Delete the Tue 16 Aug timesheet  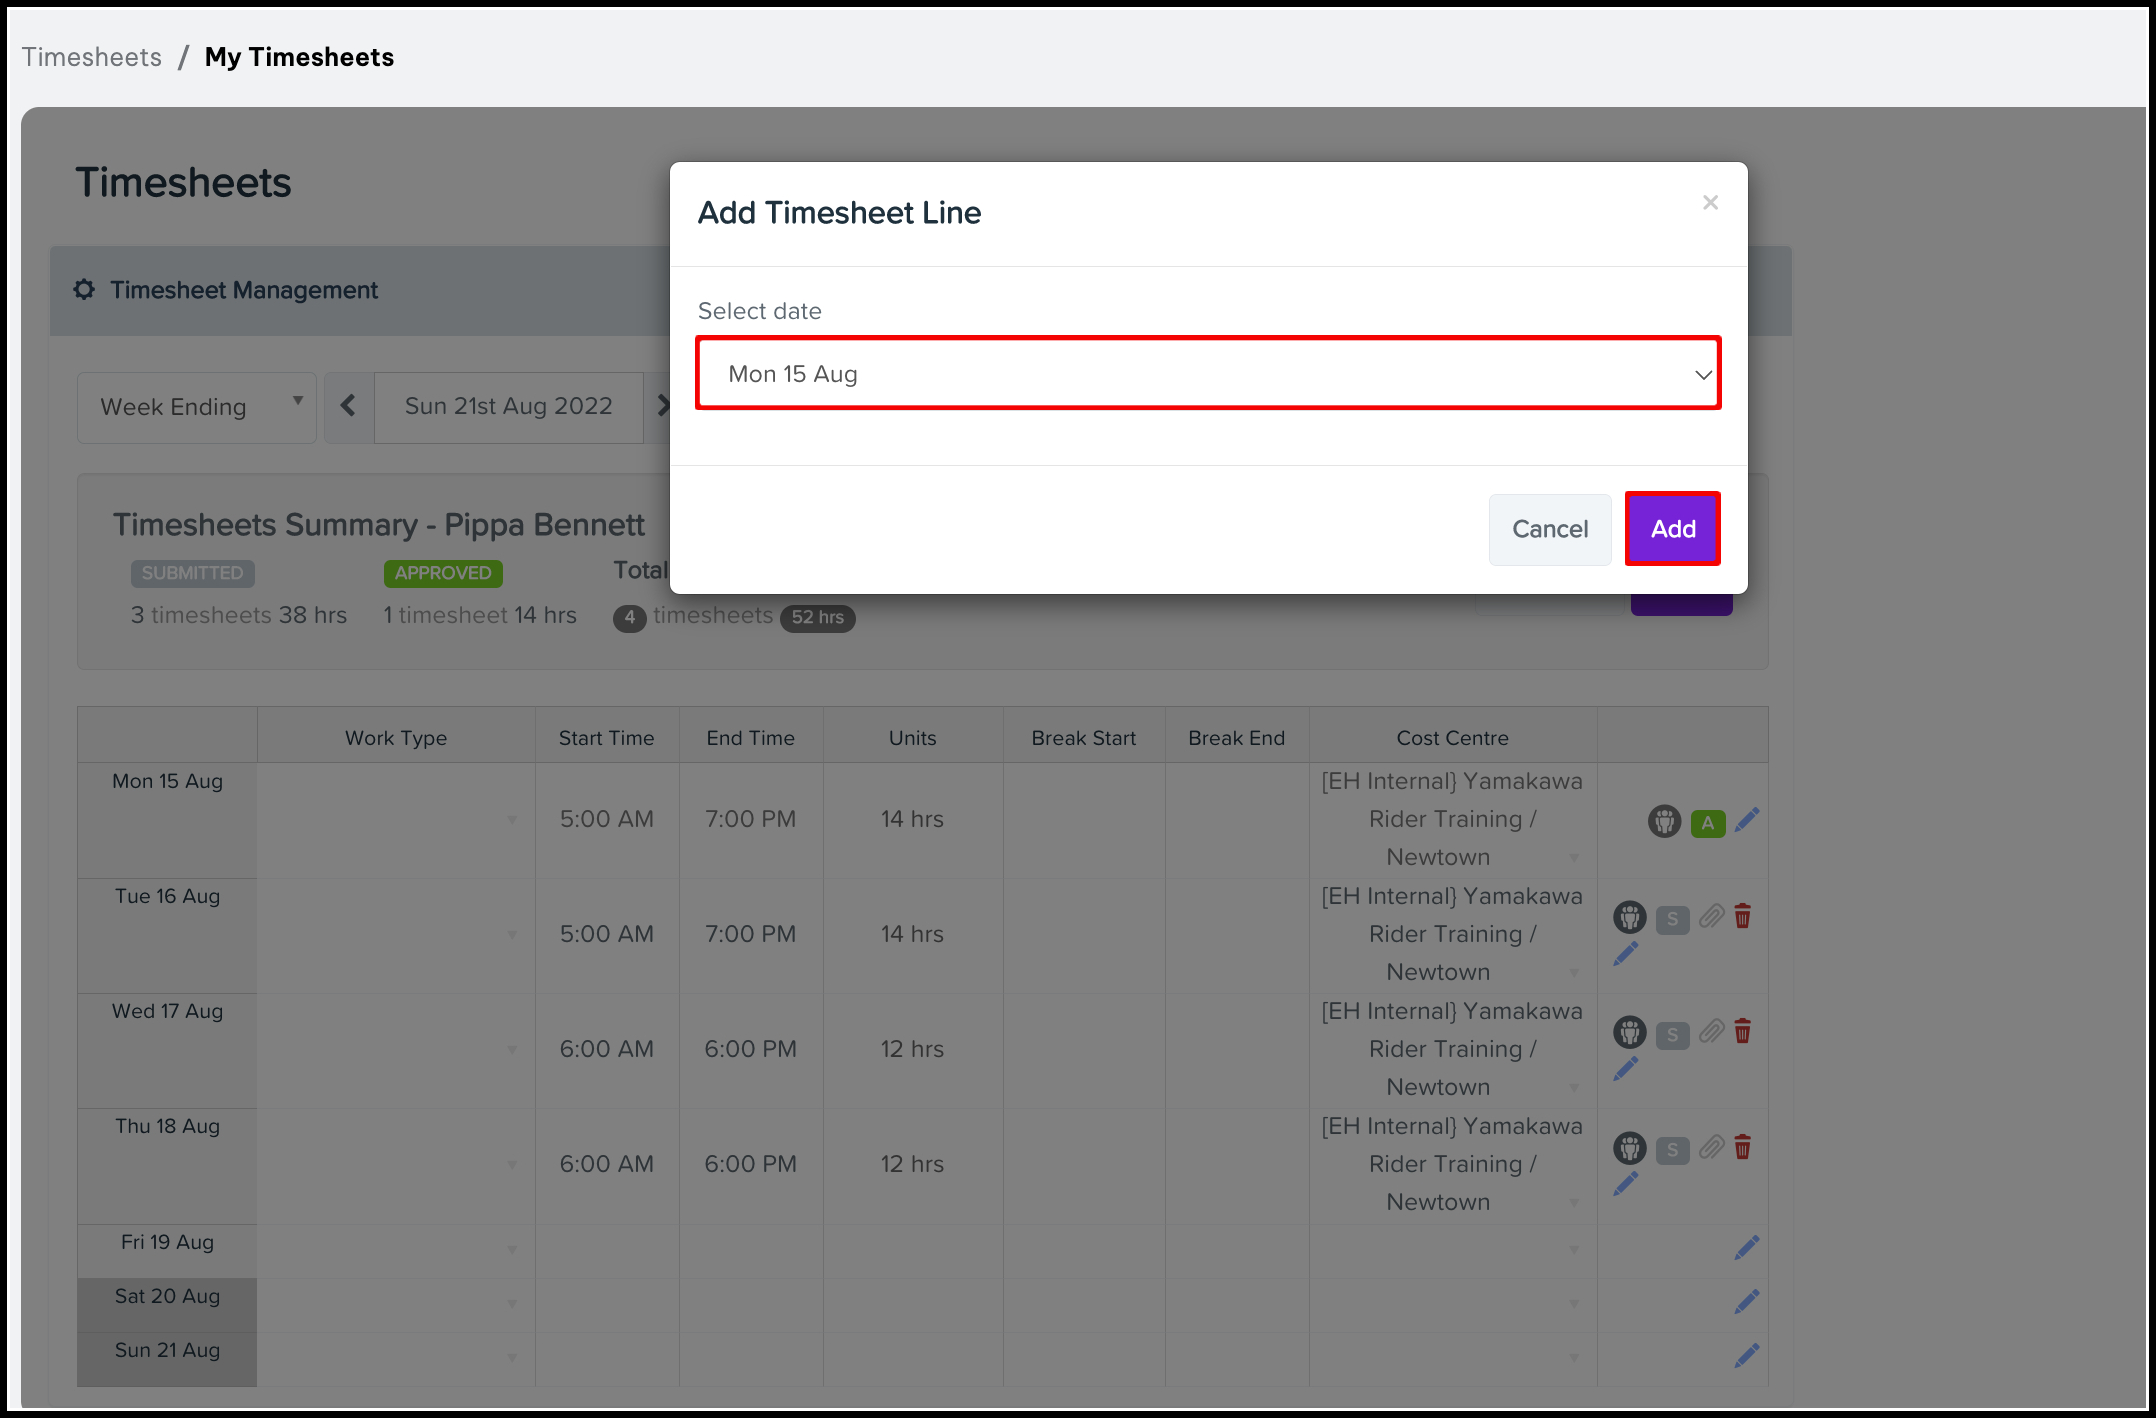click(x=1743, y=916)
